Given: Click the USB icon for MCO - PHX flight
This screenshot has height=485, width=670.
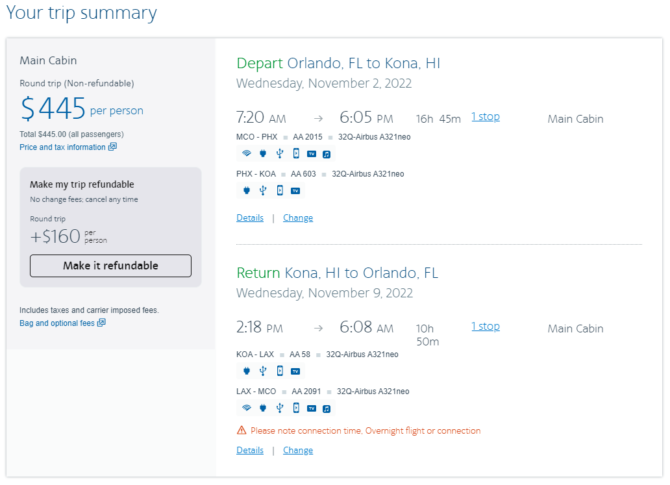Looking at the screenshot, I should [279, 153].
